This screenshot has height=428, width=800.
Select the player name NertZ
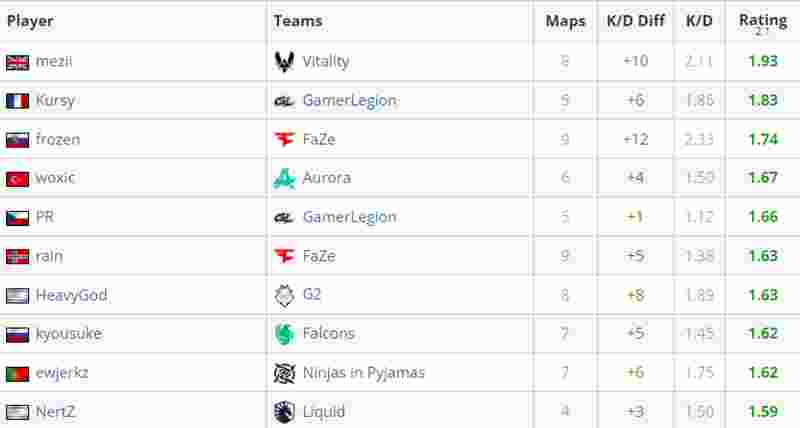coord(55,412)
